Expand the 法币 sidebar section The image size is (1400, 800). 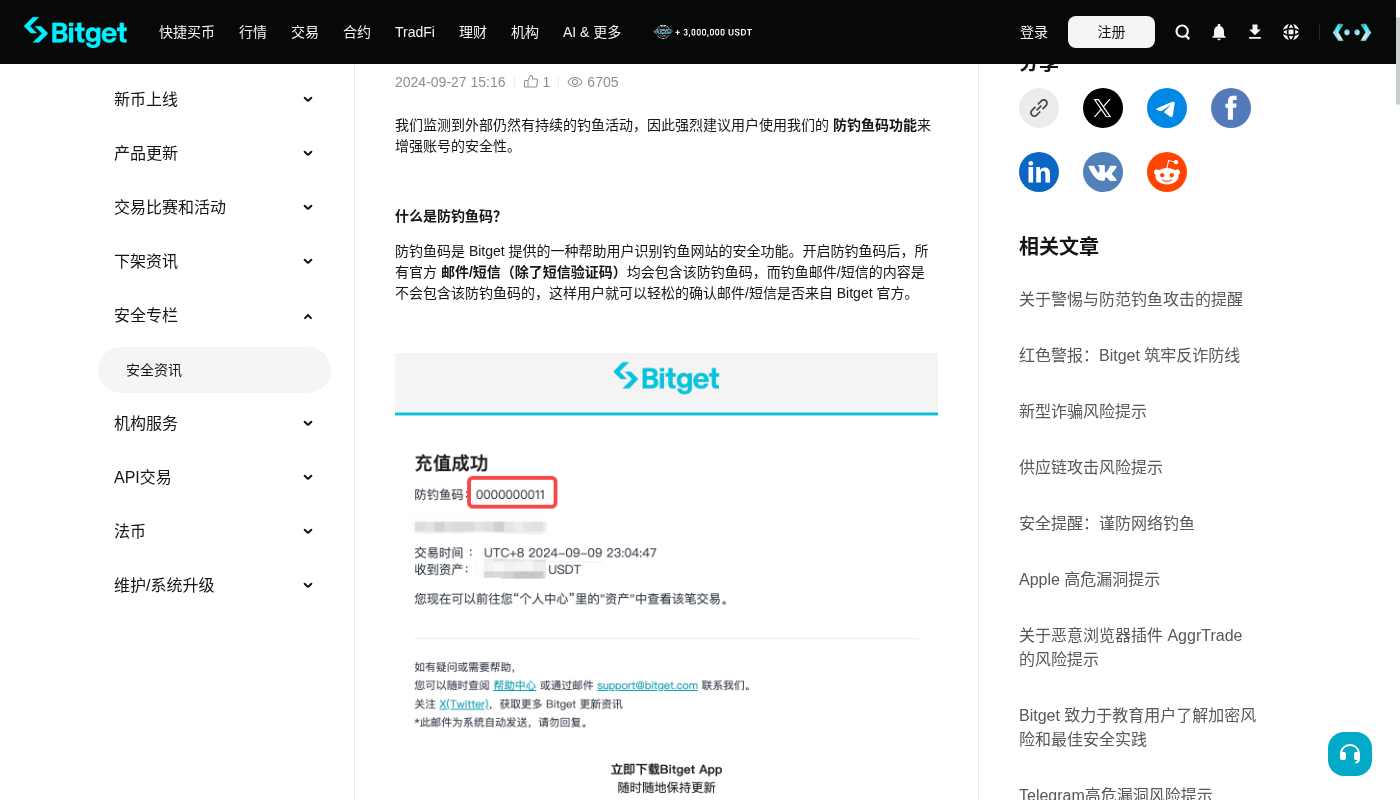pos(214,531)
